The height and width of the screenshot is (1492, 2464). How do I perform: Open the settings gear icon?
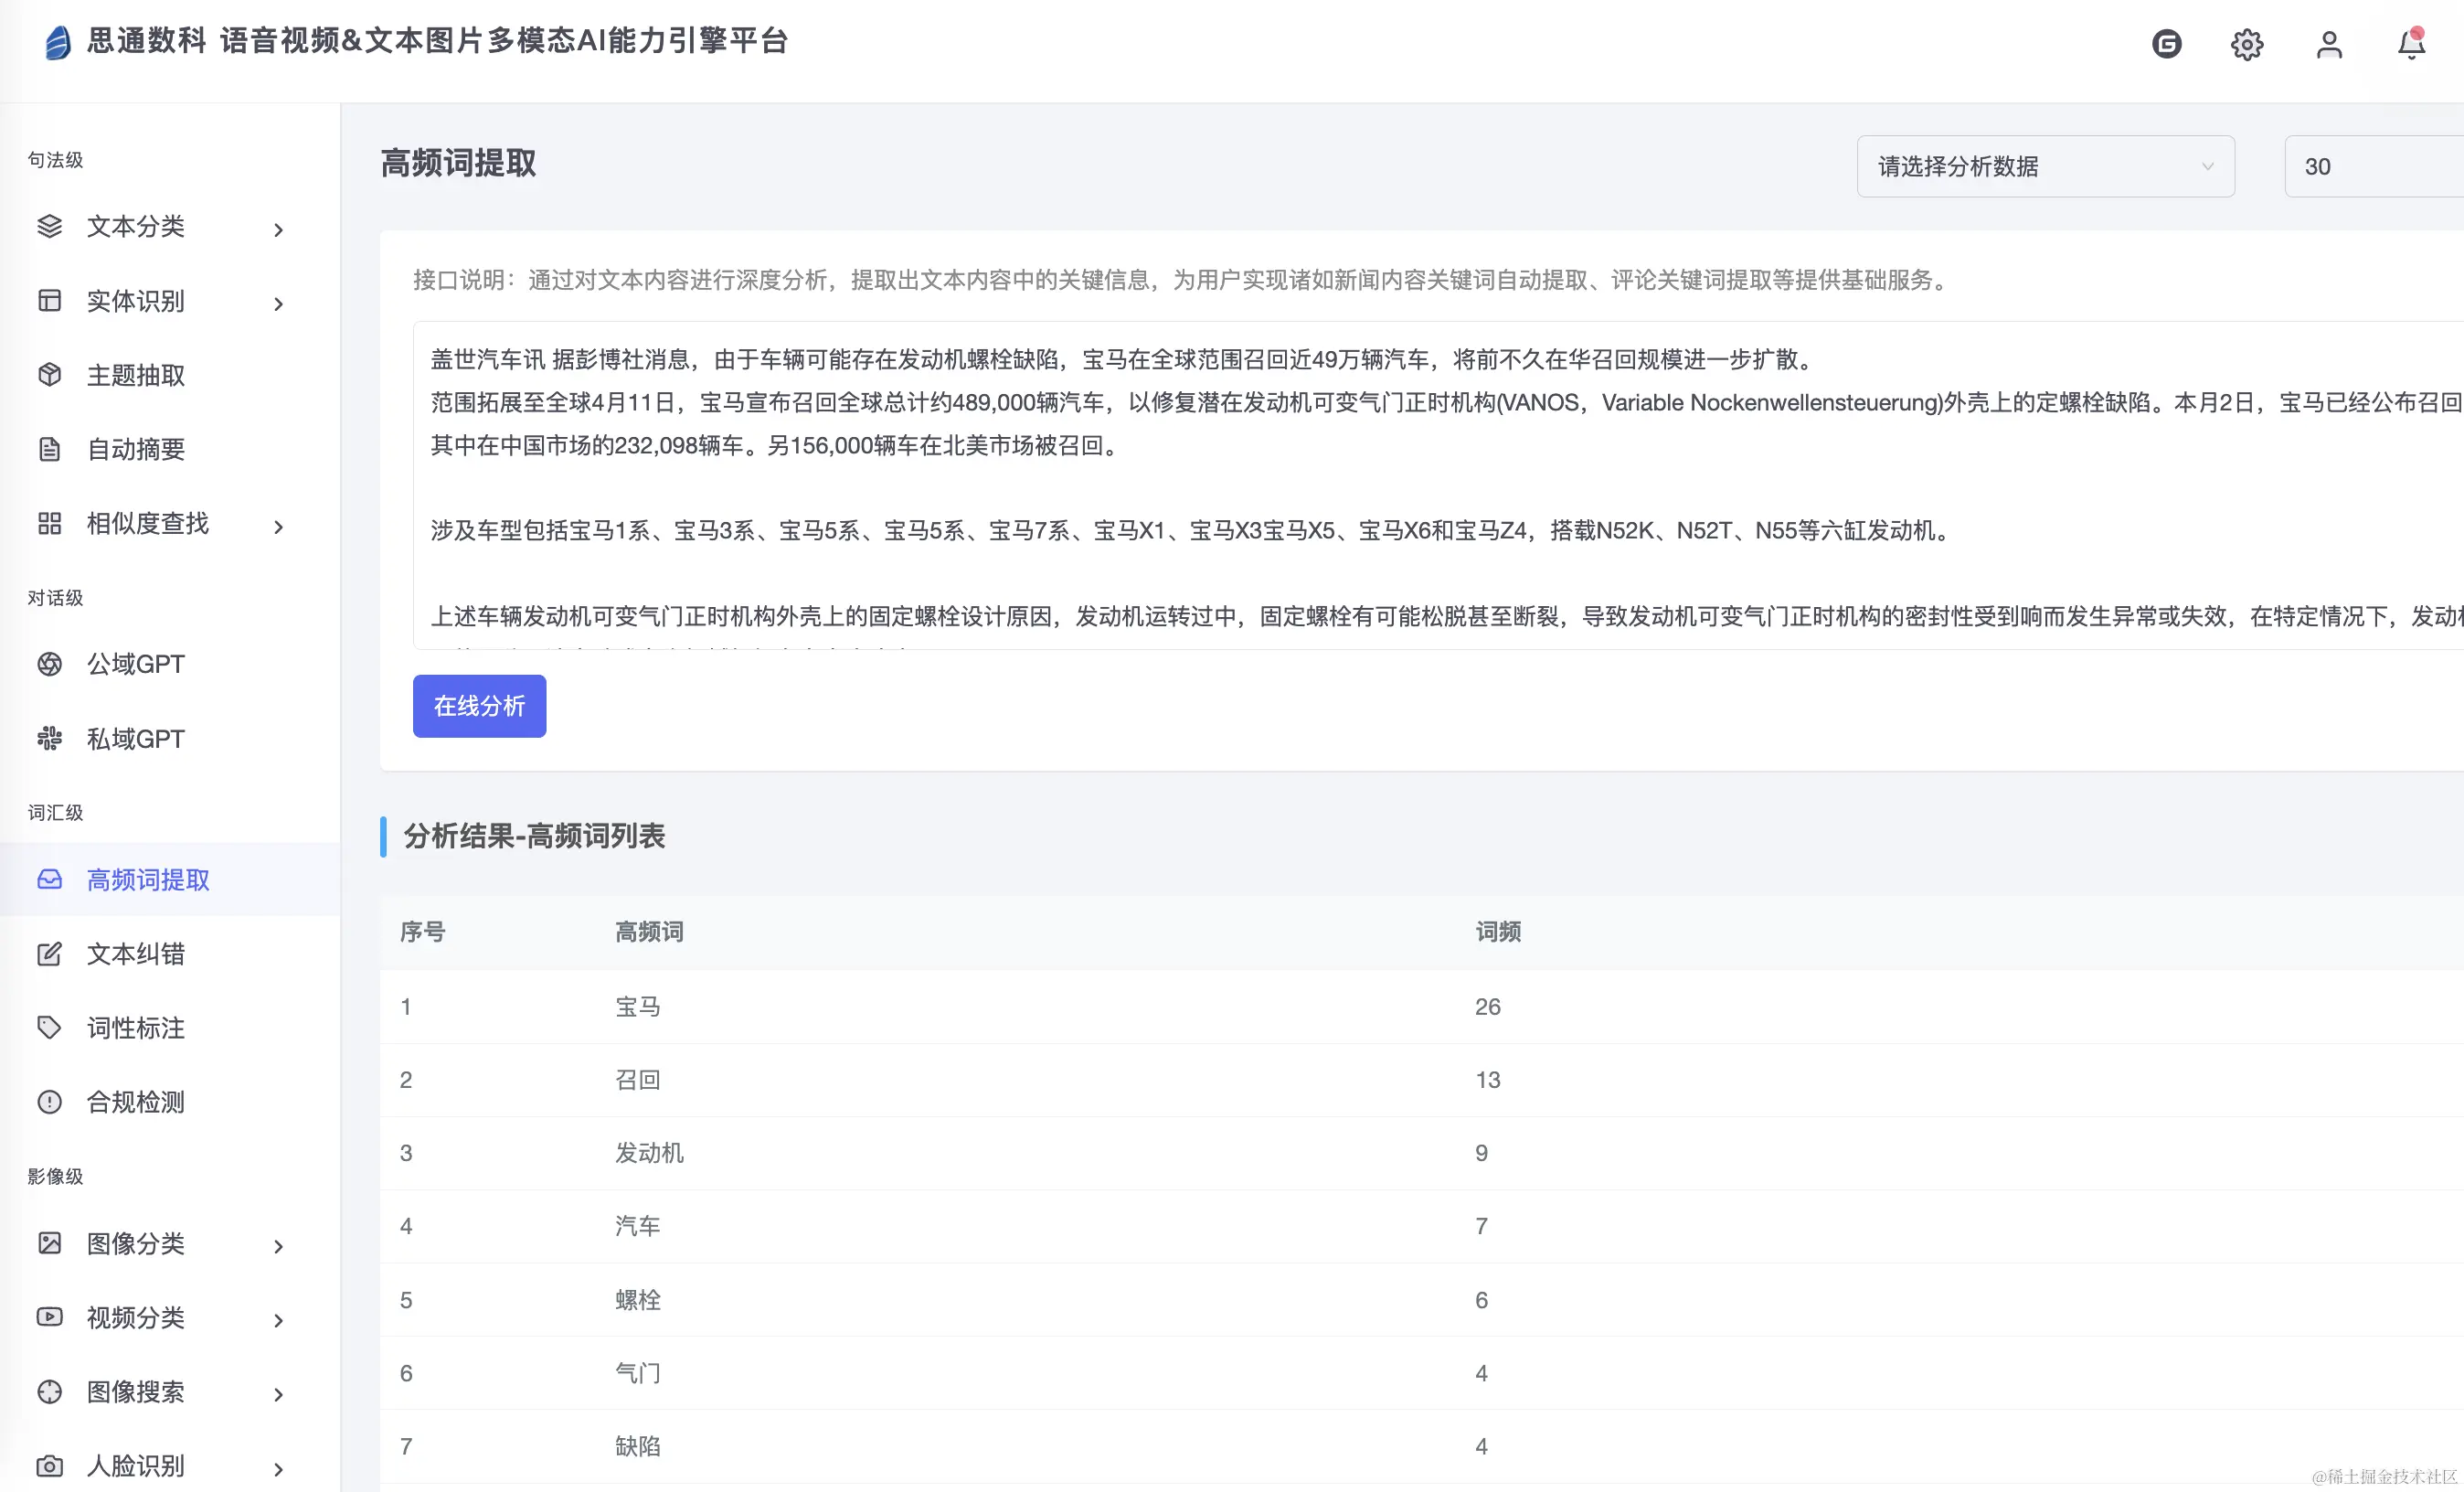2247,44
